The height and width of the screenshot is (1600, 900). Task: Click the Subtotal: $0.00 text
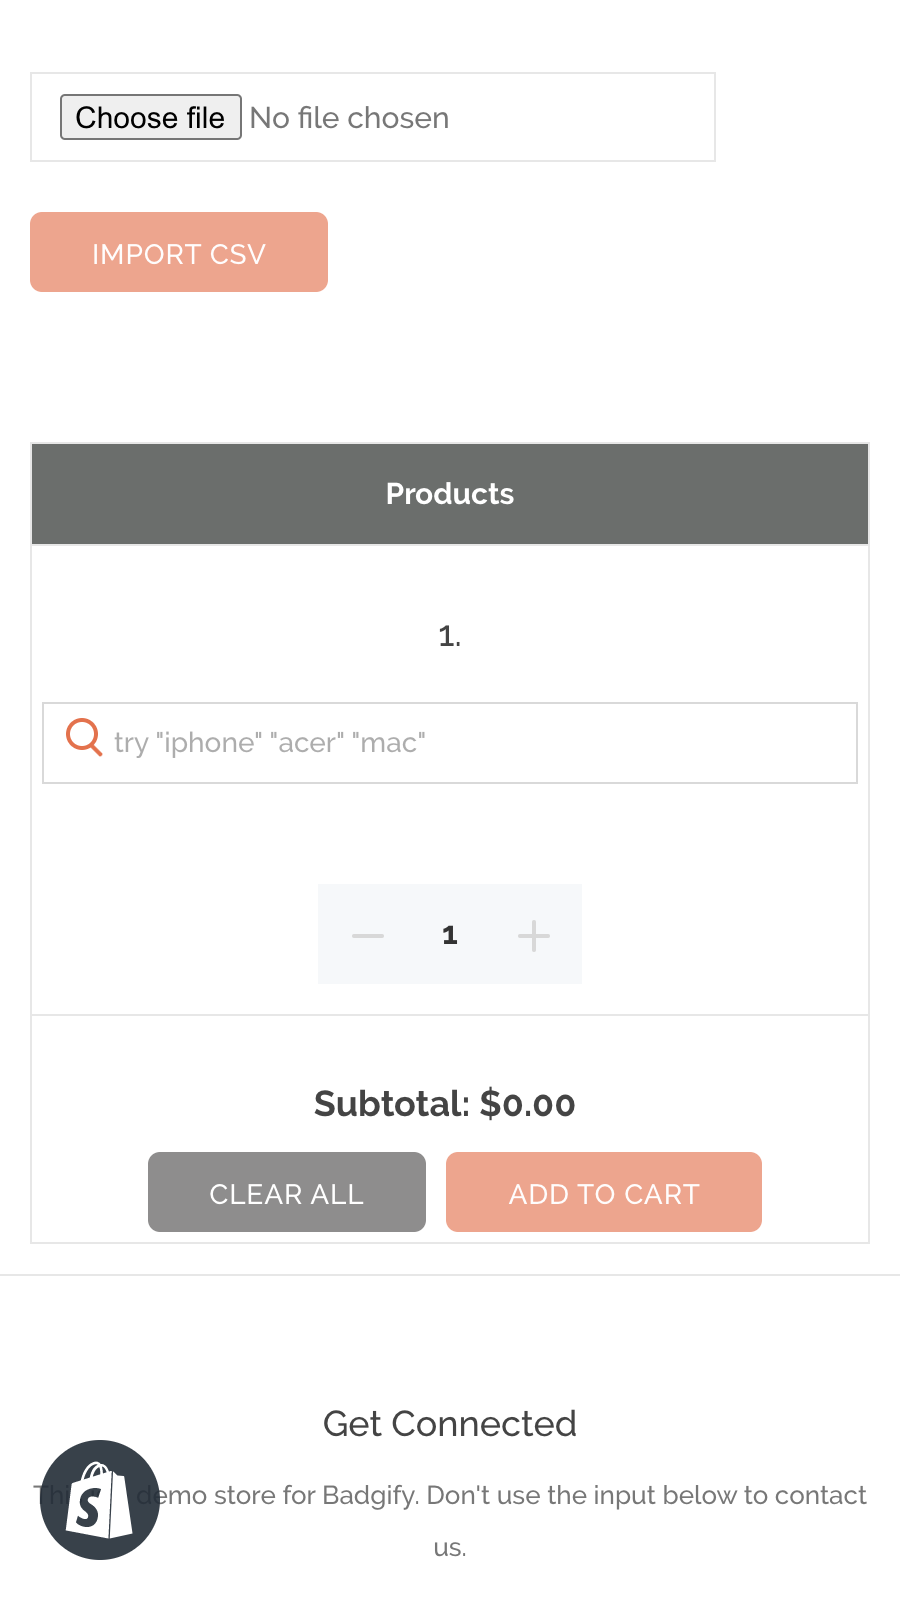pos(445,1103)
